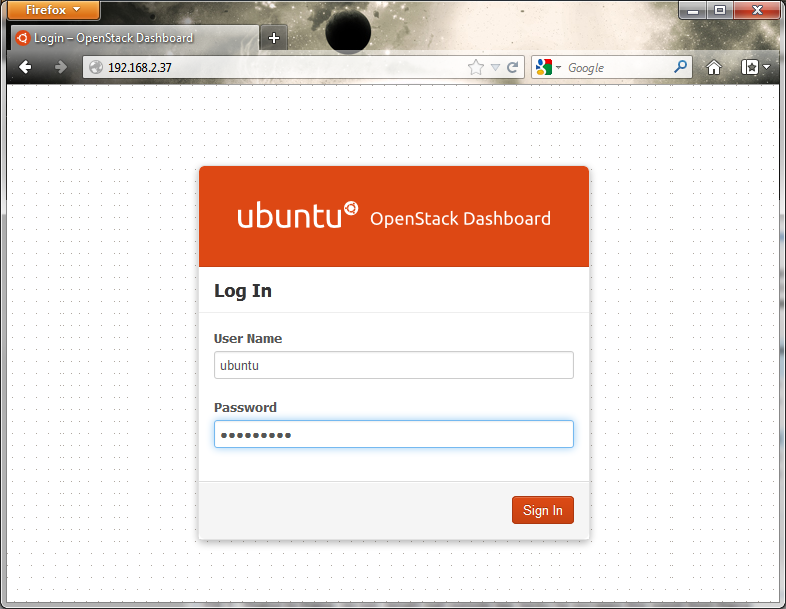Click the search magnifier icon

[x=680, y=67]
